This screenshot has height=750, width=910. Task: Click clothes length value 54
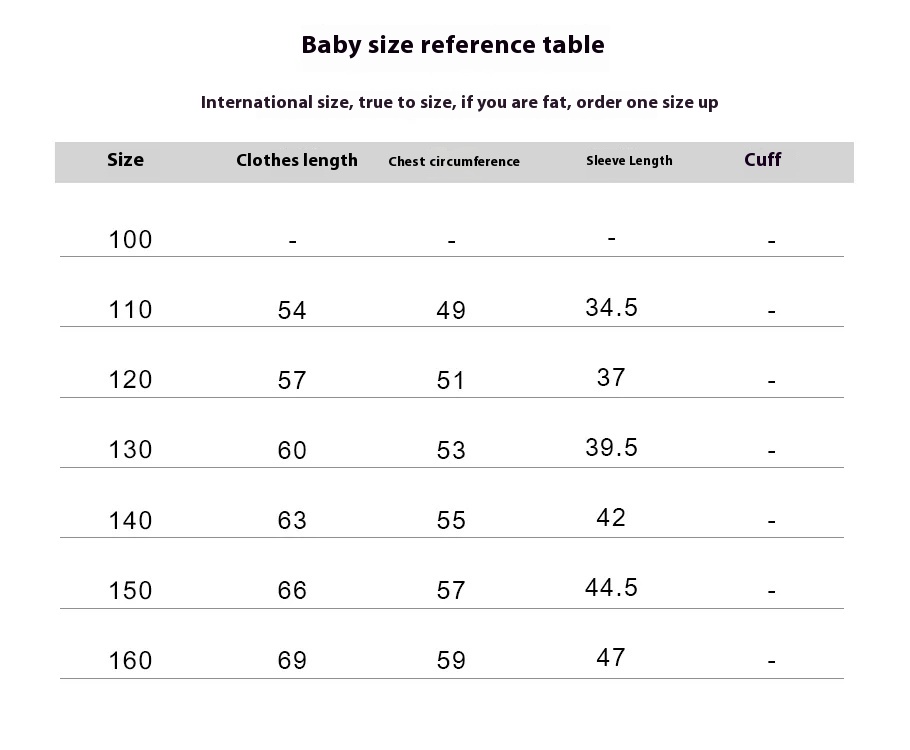coord(292,310)
